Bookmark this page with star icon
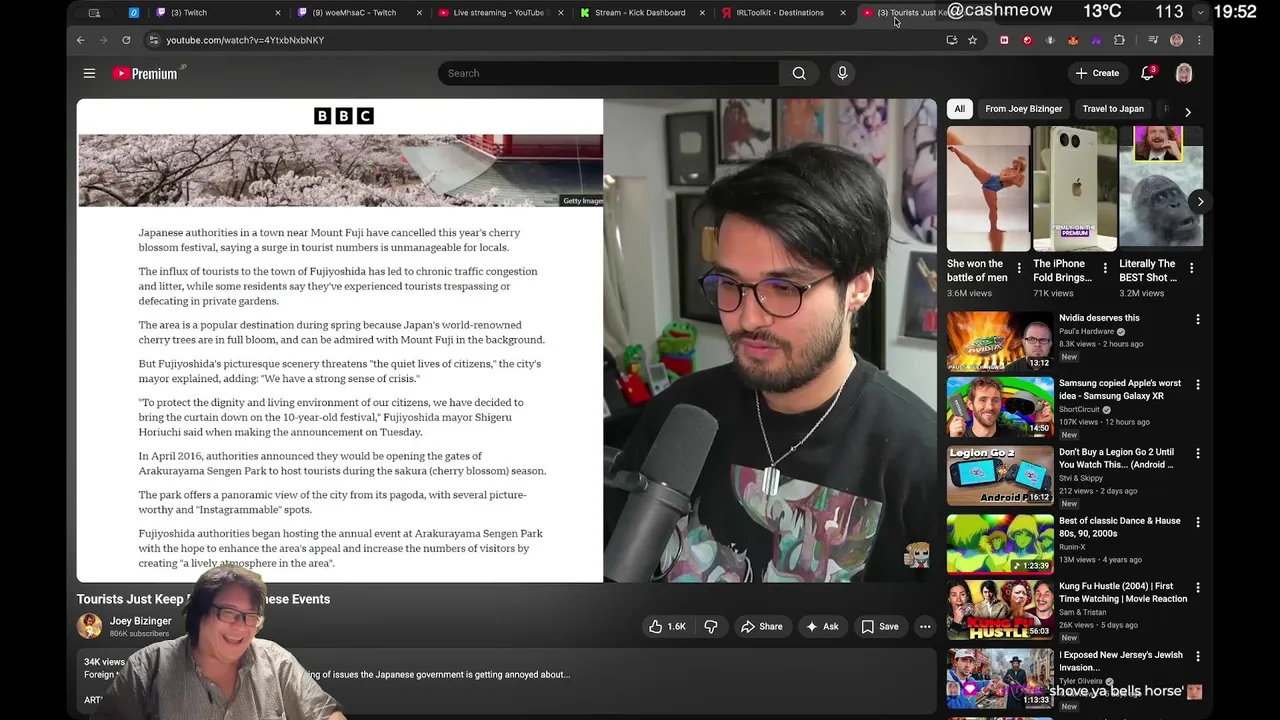The width and height of the screenshot is (1280, 720). 972,40
